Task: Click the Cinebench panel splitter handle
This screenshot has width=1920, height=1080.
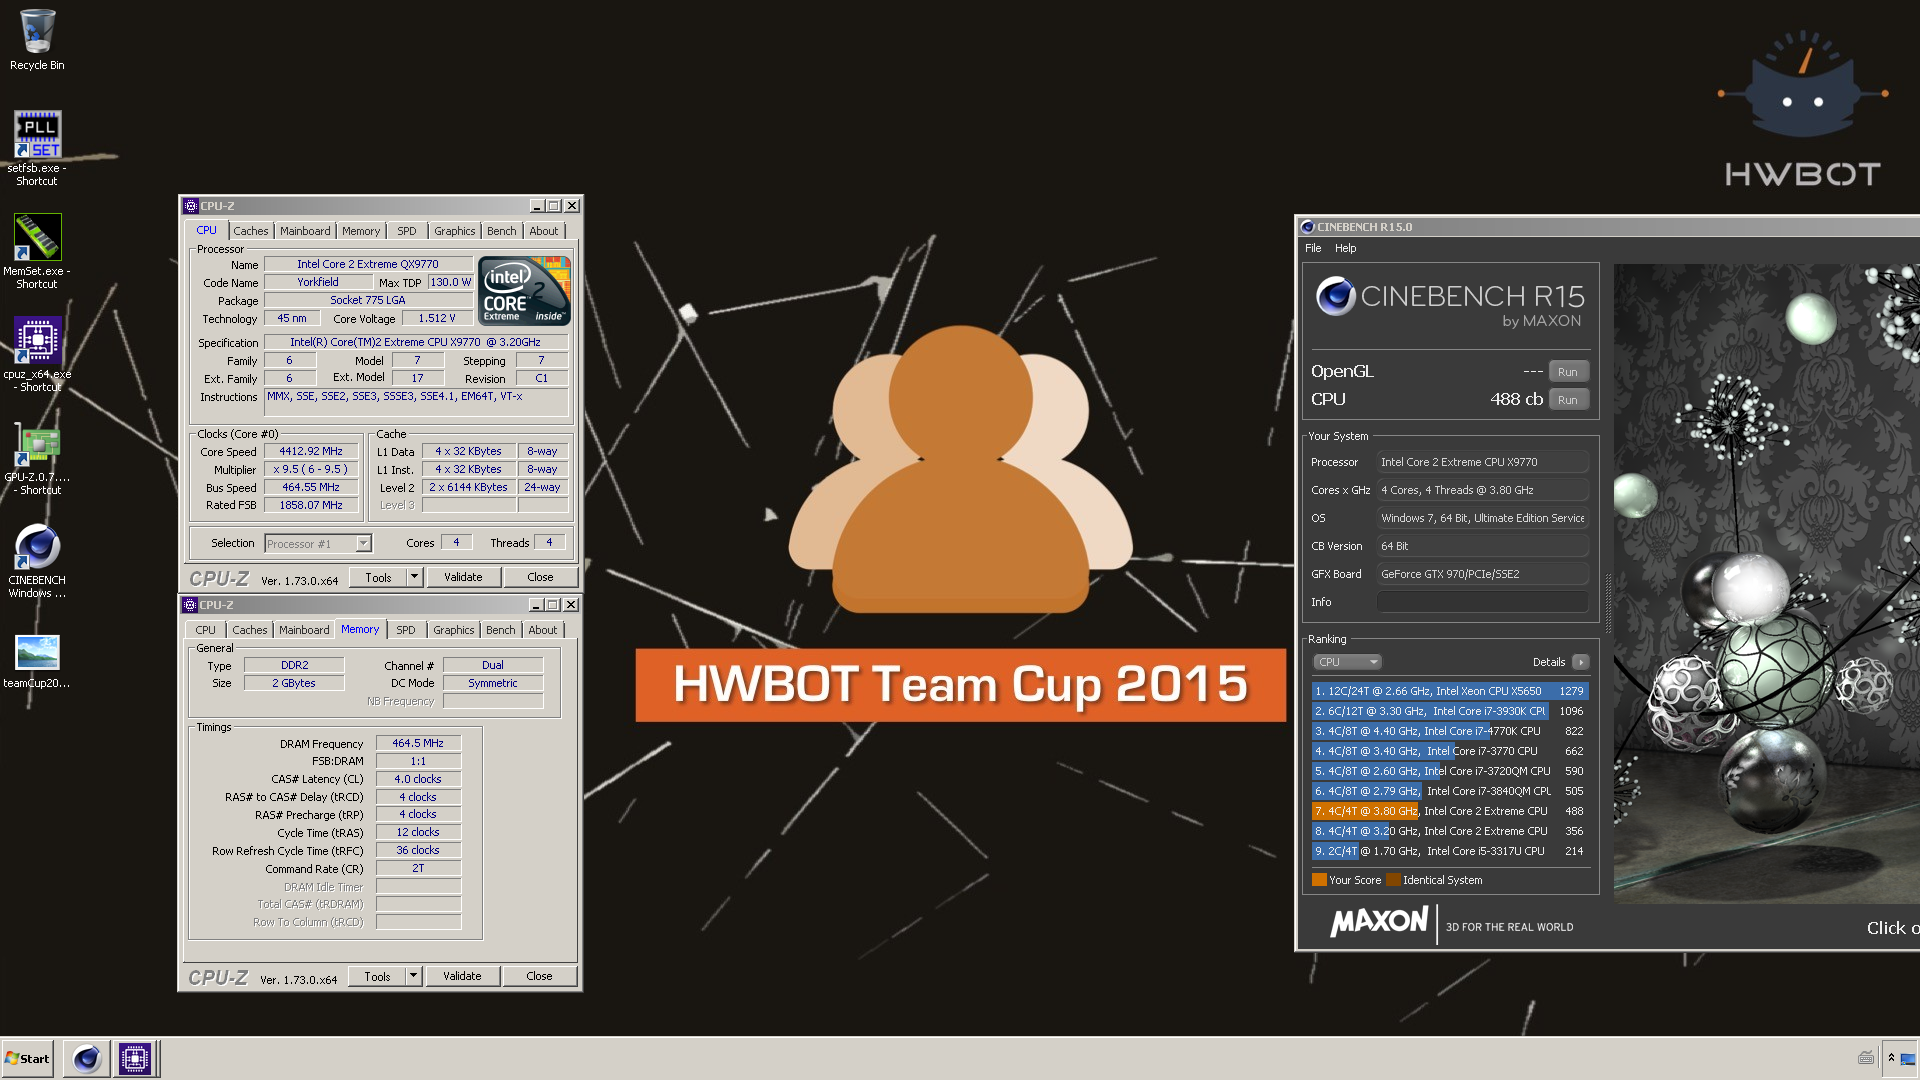Action: point(1607,604)
